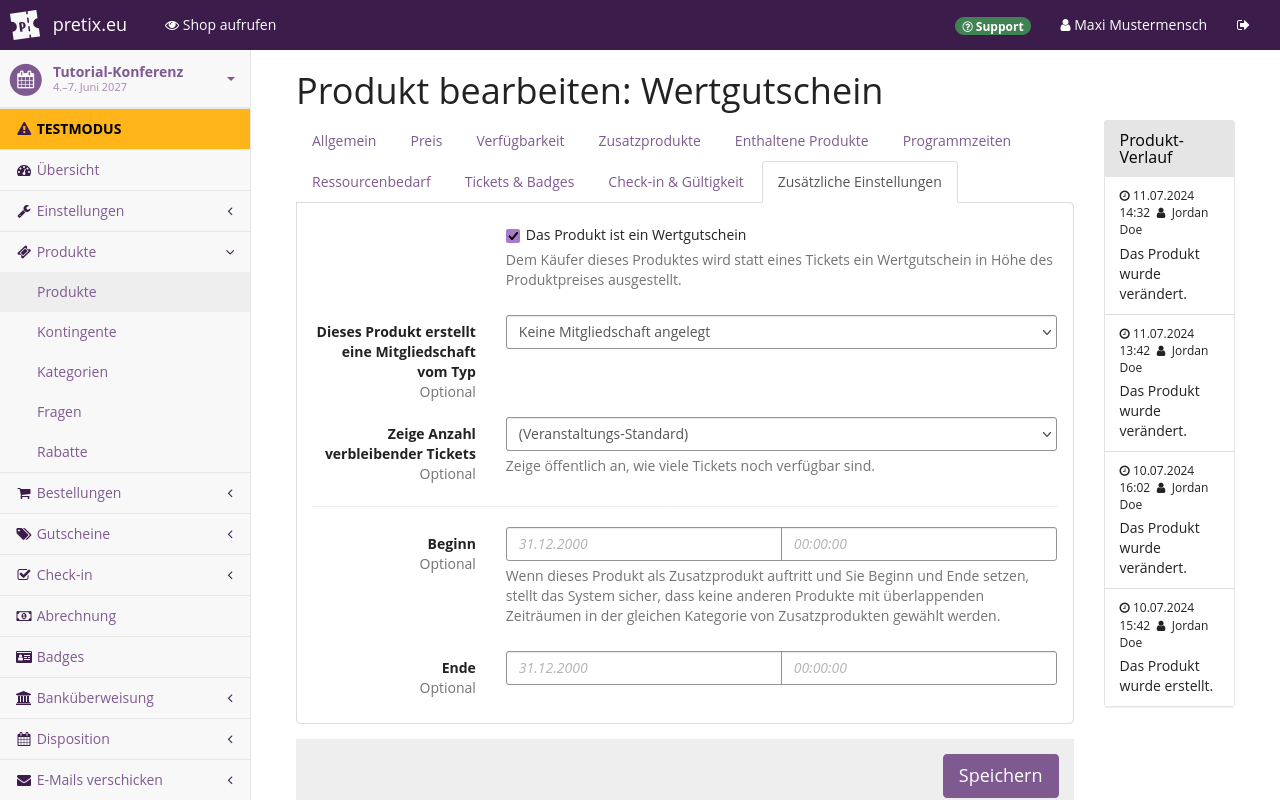The image size is (1280, 800).
Task: Open the Verfügbarkeit tab
Action: pyautogui.click(x=520, y=141)
